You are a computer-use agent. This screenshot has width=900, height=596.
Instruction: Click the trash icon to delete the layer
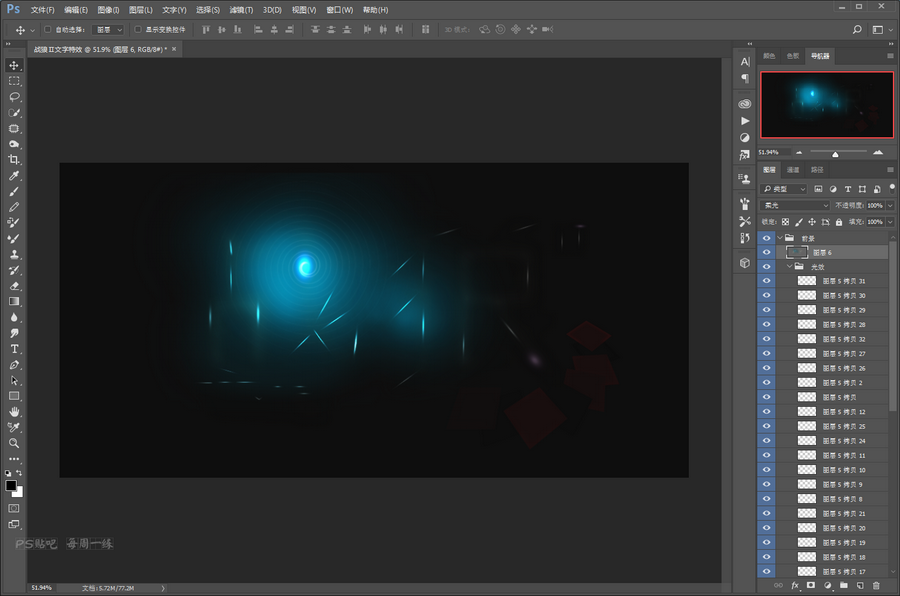coord(876,585)
